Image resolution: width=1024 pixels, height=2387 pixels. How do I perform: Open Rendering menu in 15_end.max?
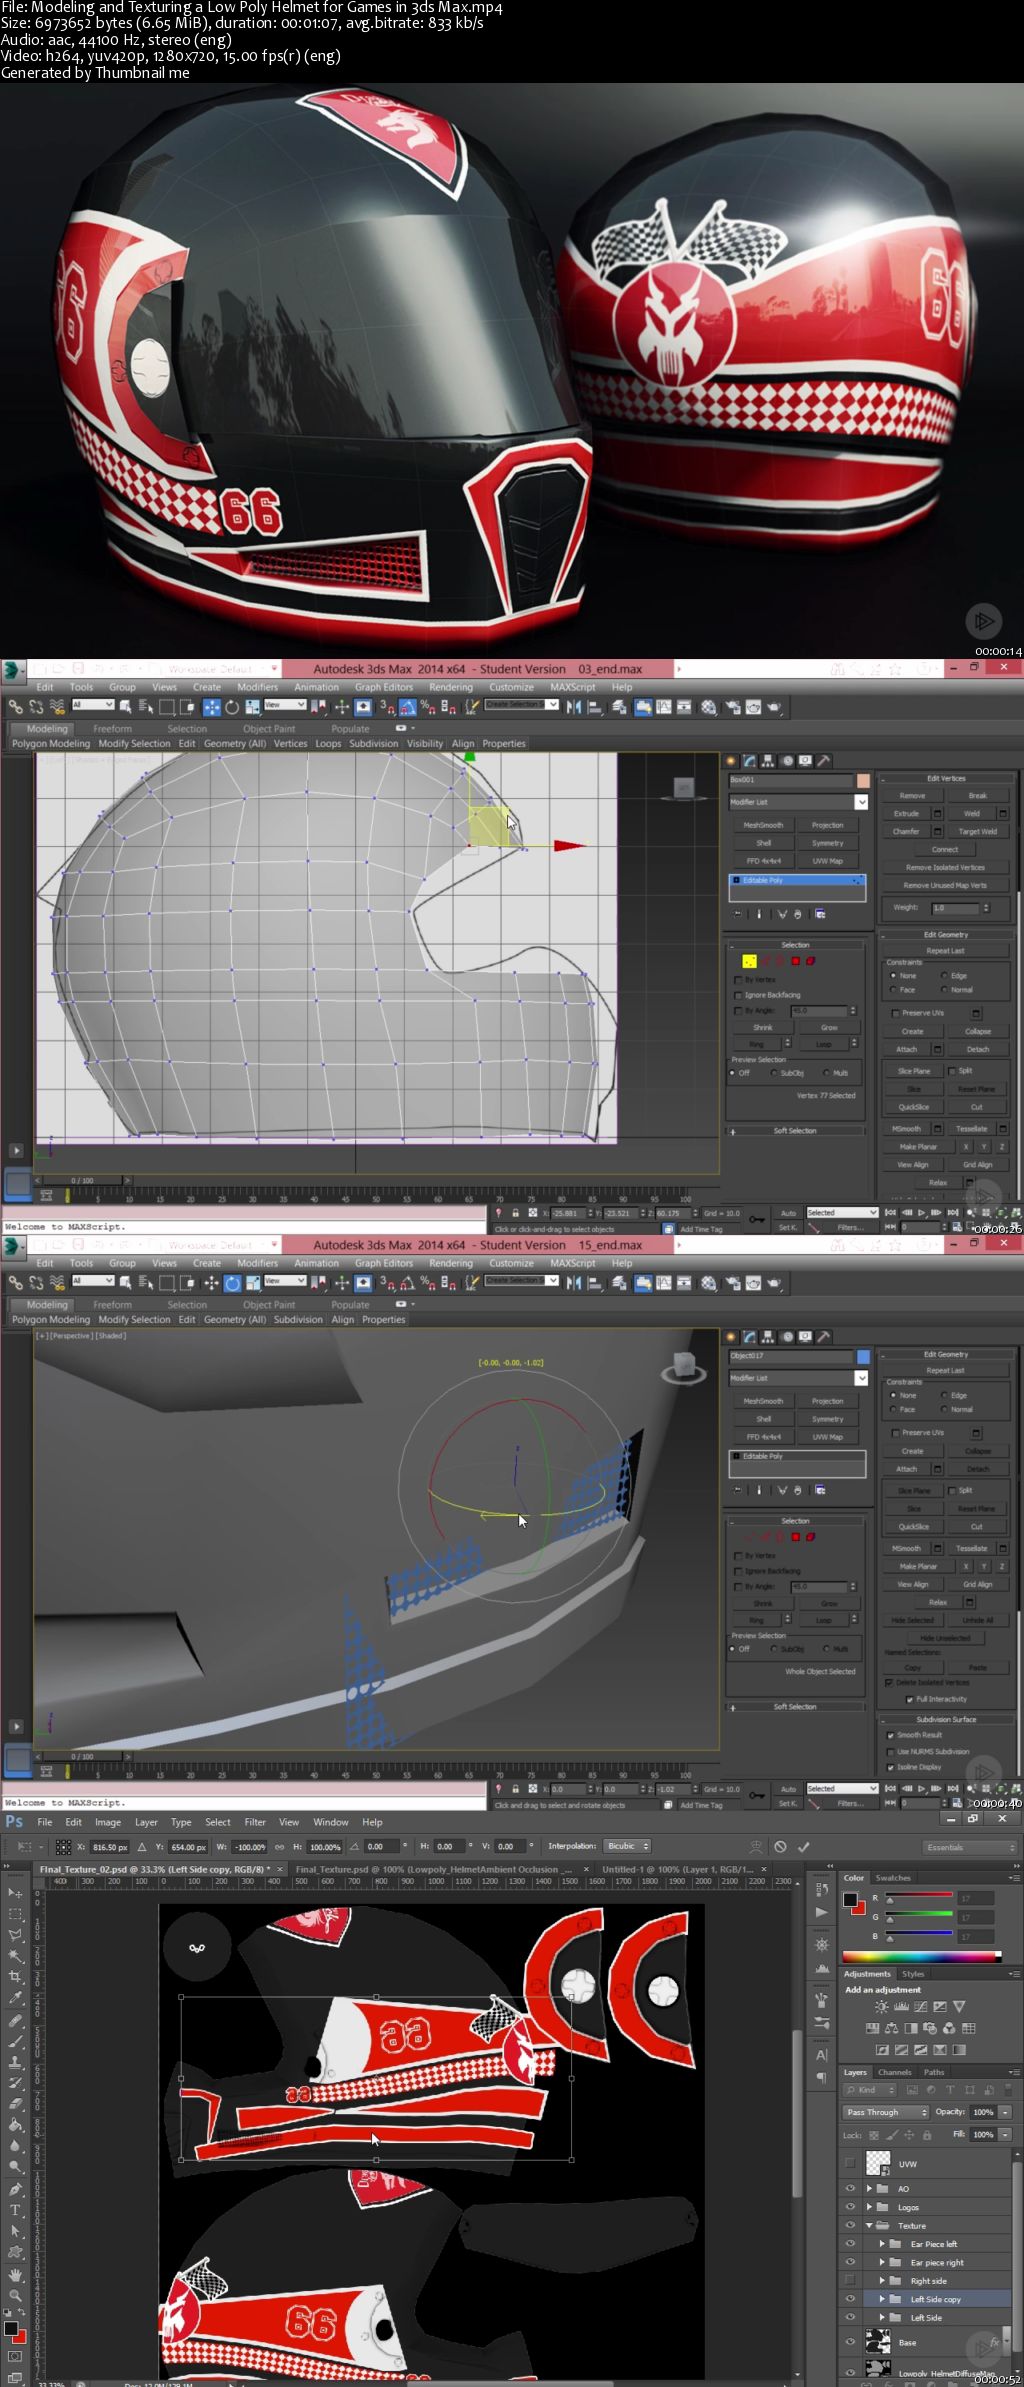coord(451,1263)
